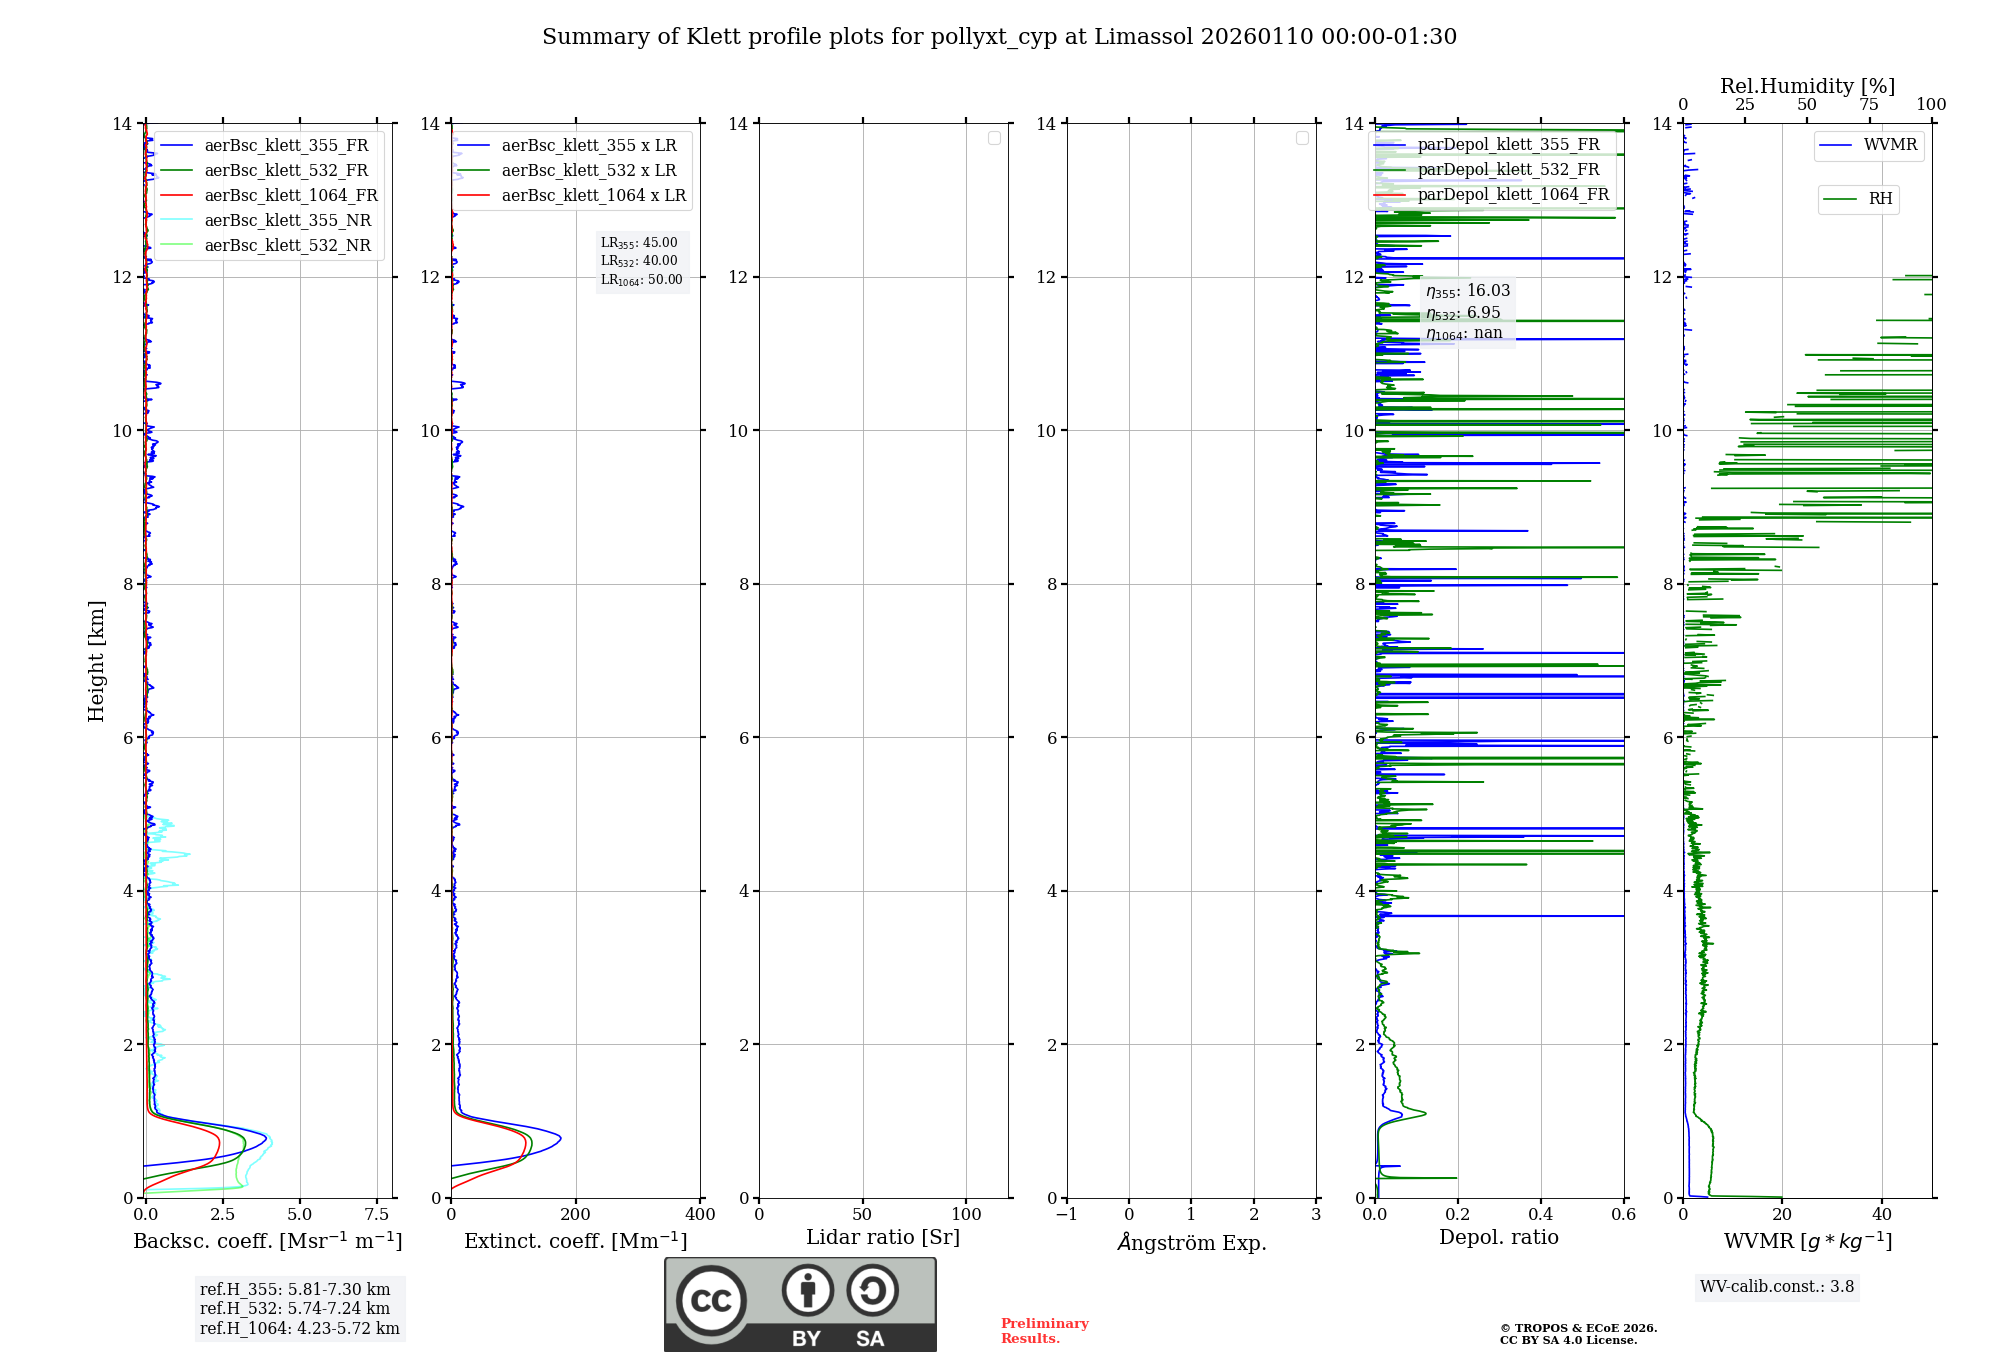
Task: Click the aerBsc_klett_532 x LR legend label
Action: pos(589,171)
